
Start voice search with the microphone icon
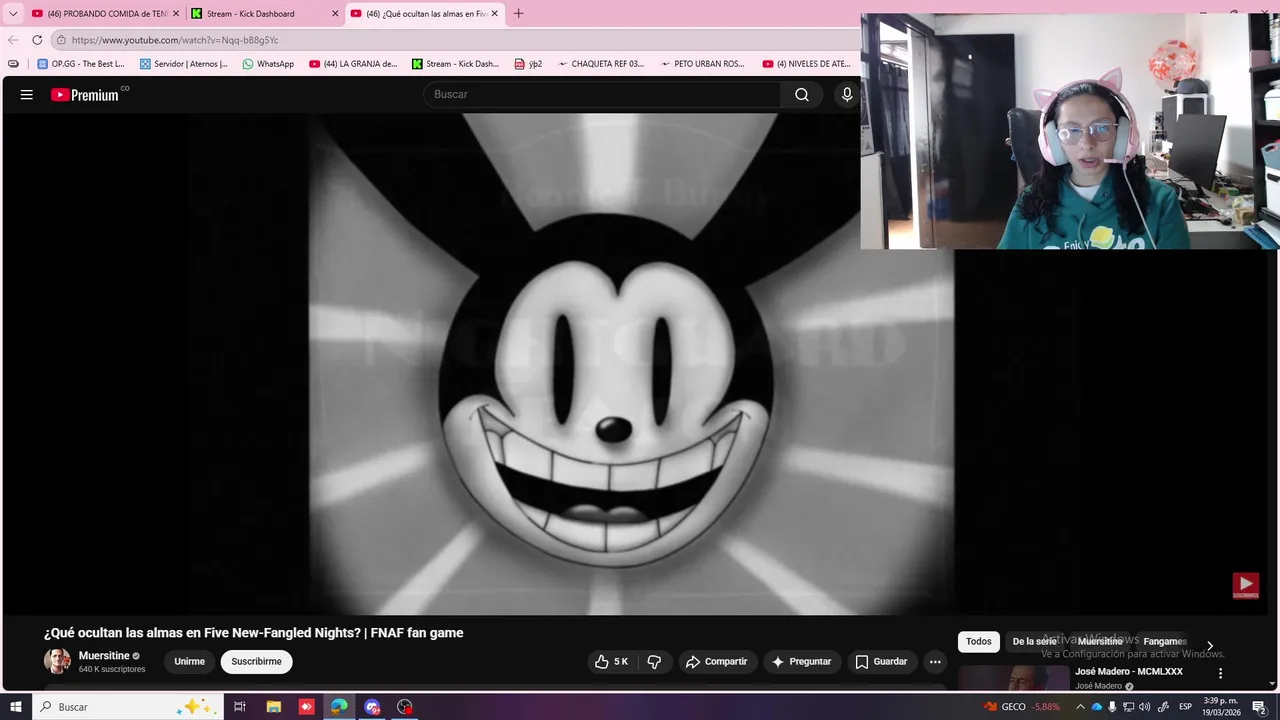click(847, 95)
